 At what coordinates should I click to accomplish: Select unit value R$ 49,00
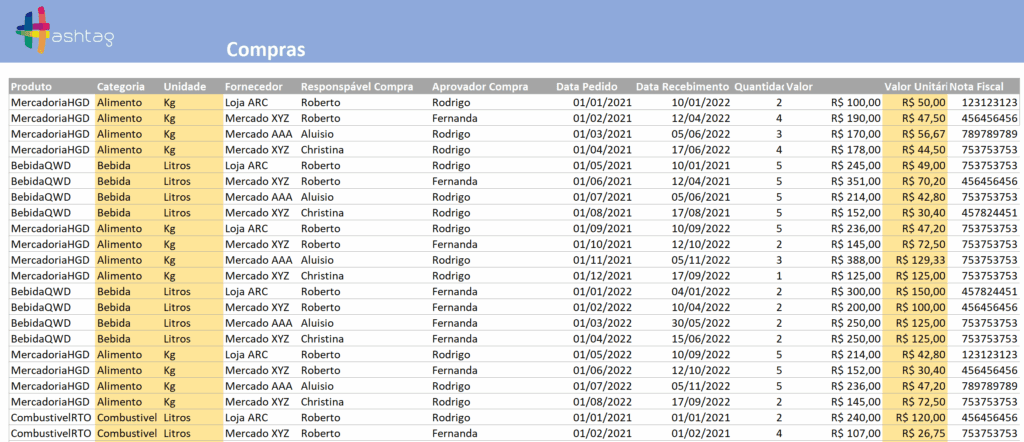(x=923, y=165)
